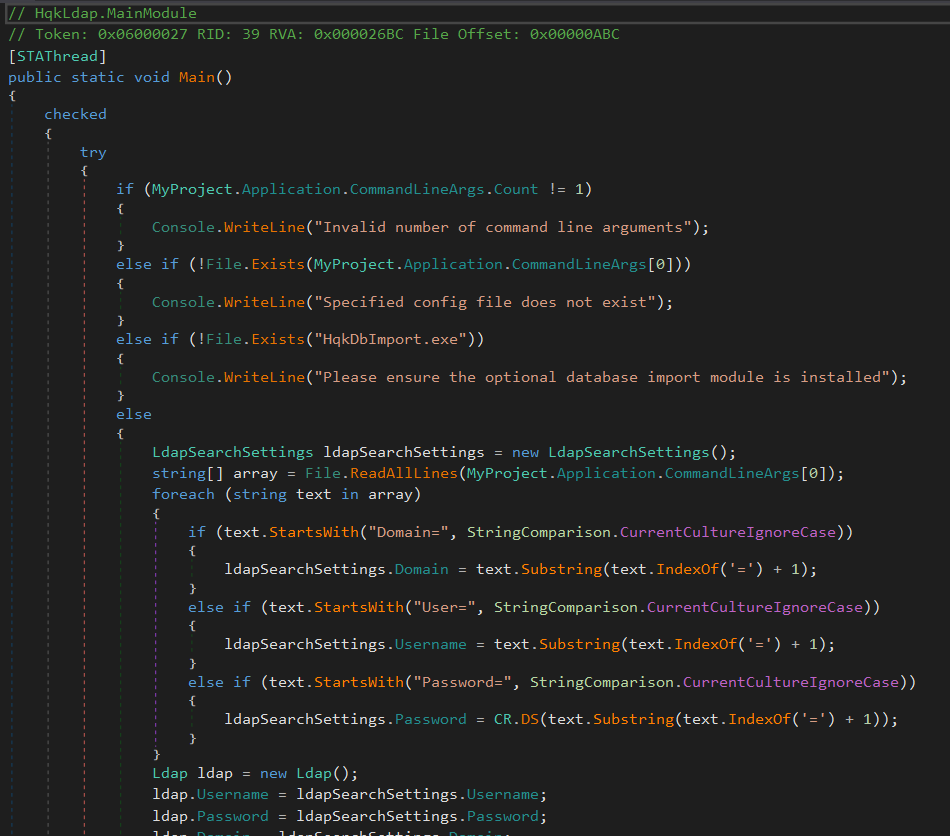Viewport: 950px width, 836px height.
Task: Click Password property assigned from CR.DS
Action: (431, 720)
